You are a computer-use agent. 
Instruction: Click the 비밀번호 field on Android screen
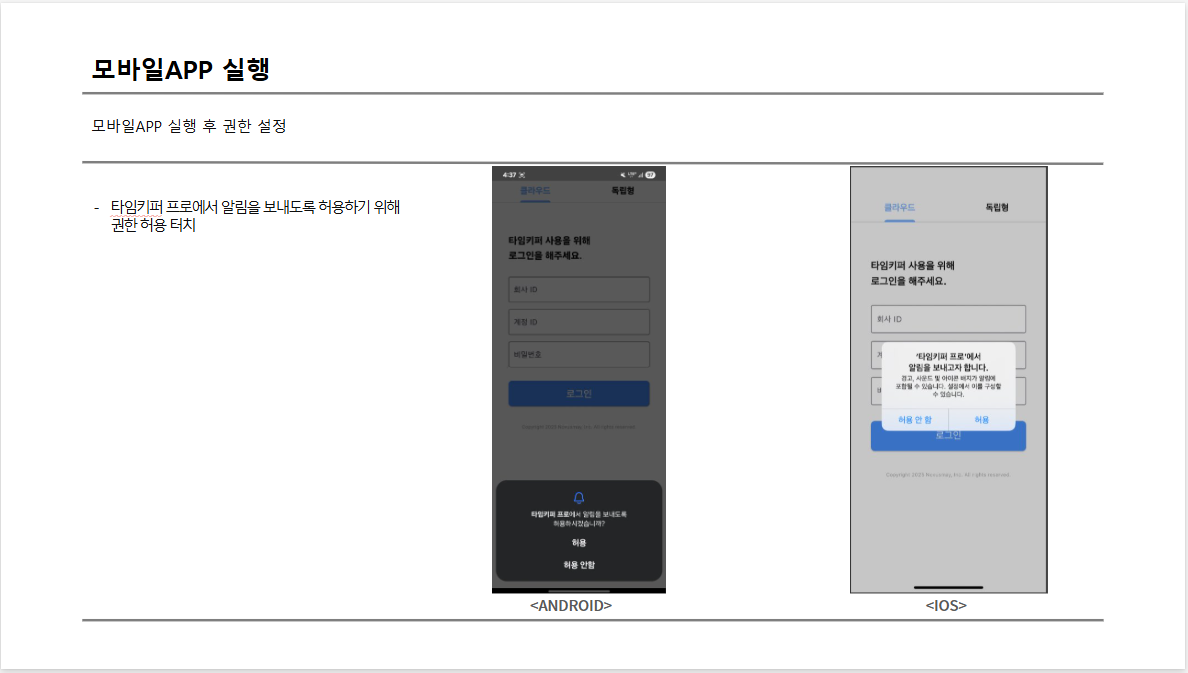[579, 355]
